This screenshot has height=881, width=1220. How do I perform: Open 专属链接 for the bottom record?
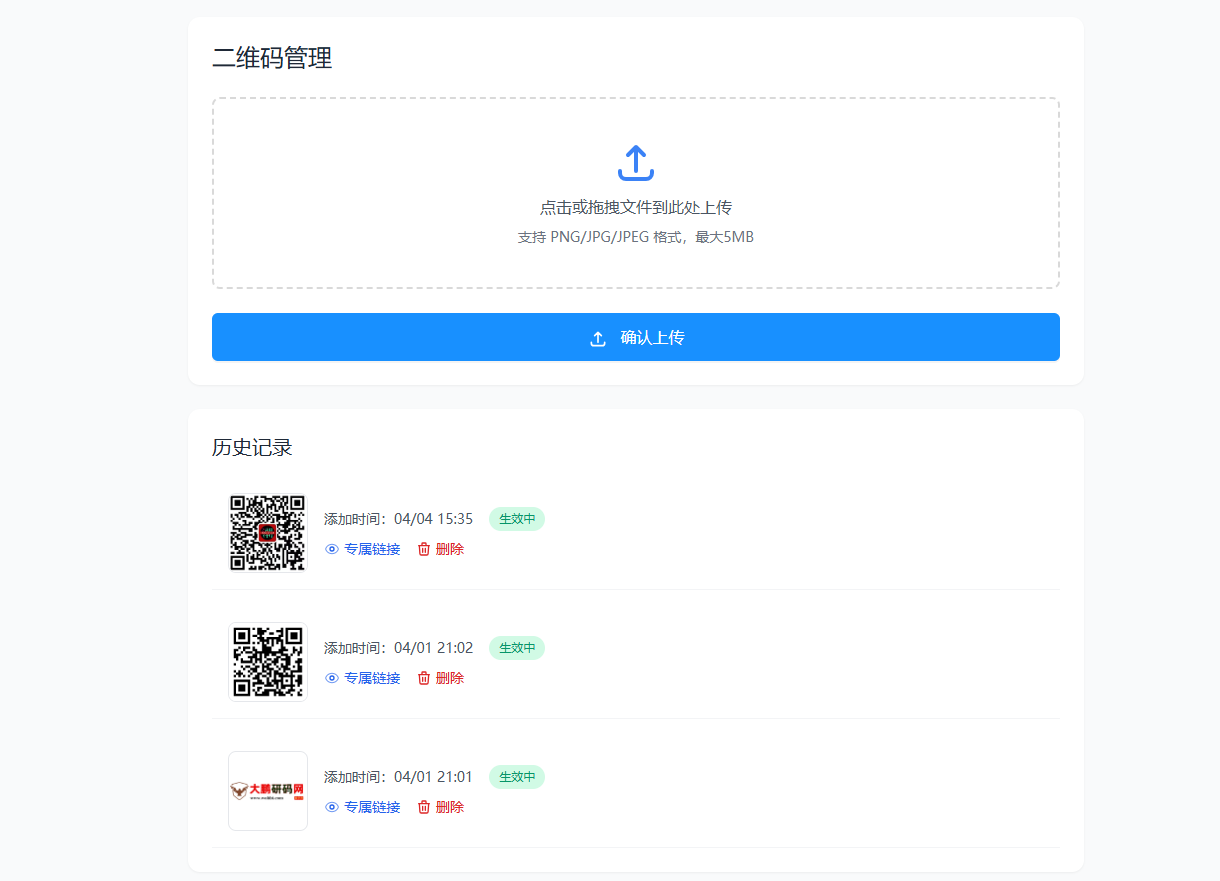point(372,807)
